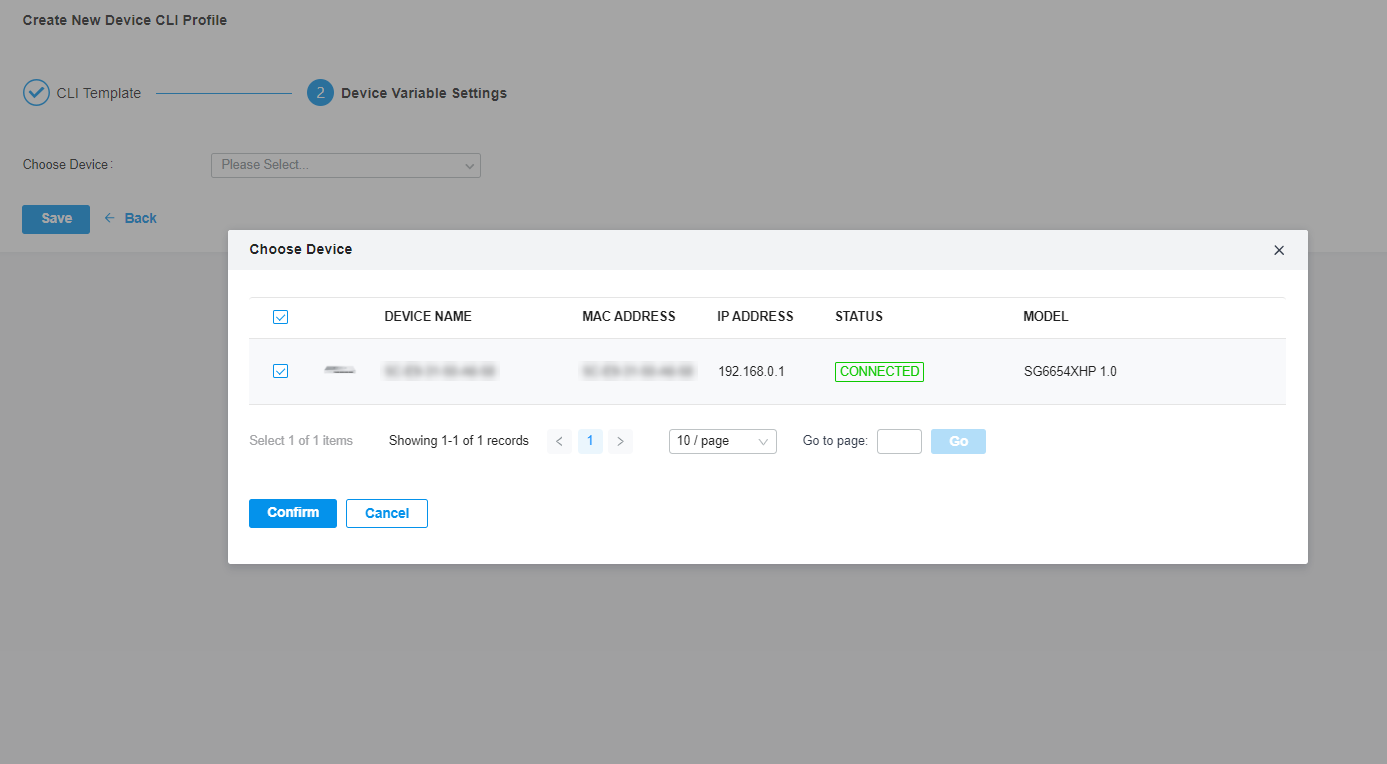Image resolution: width=1387 pixels, height=764 pixels.
Task: Open the Please Select device dropdown
Action: (x=345, y=165)
